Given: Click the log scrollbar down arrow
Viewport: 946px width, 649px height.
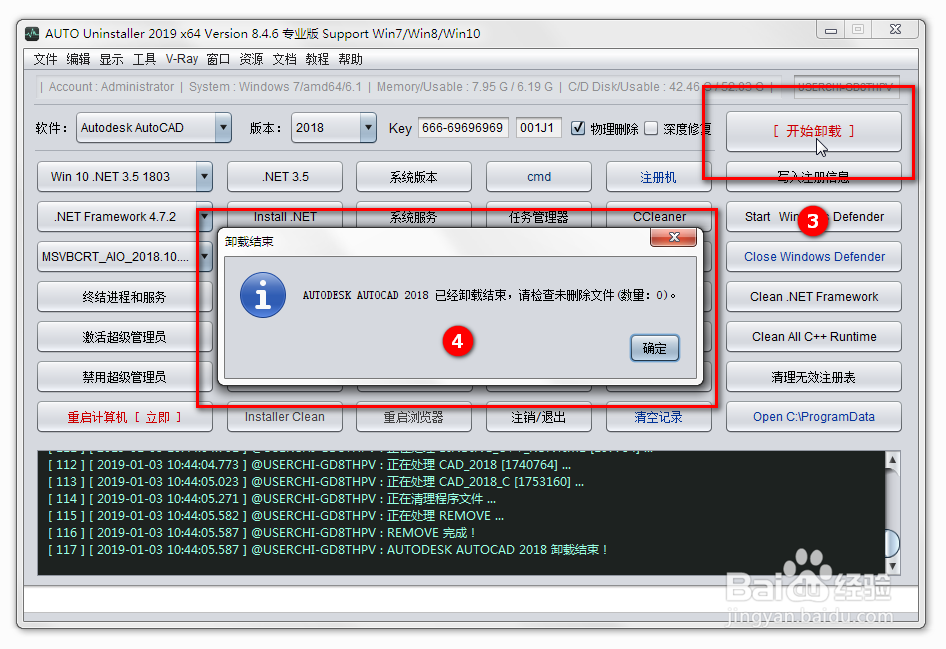Looking at the screenshot, I should point(892,566).
